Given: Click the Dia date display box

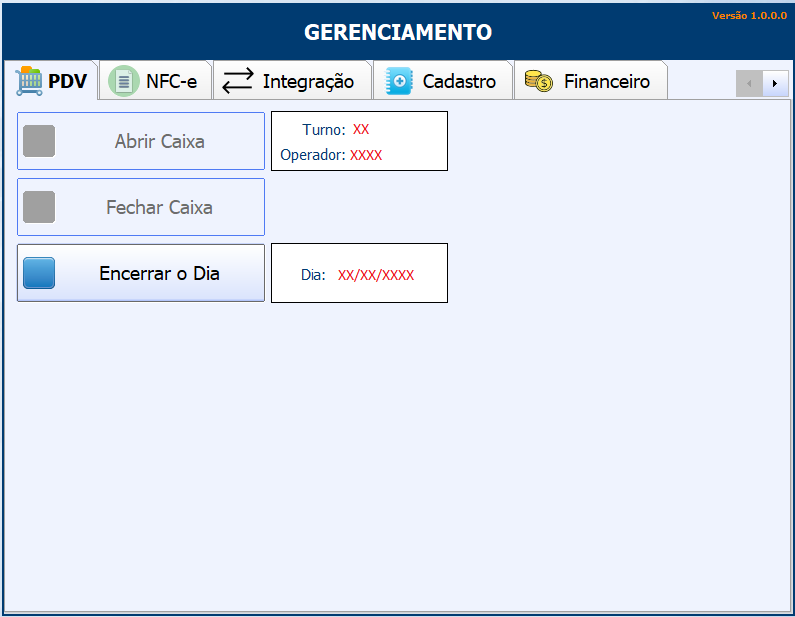Looking at the screenshot, I should [359, 273].
